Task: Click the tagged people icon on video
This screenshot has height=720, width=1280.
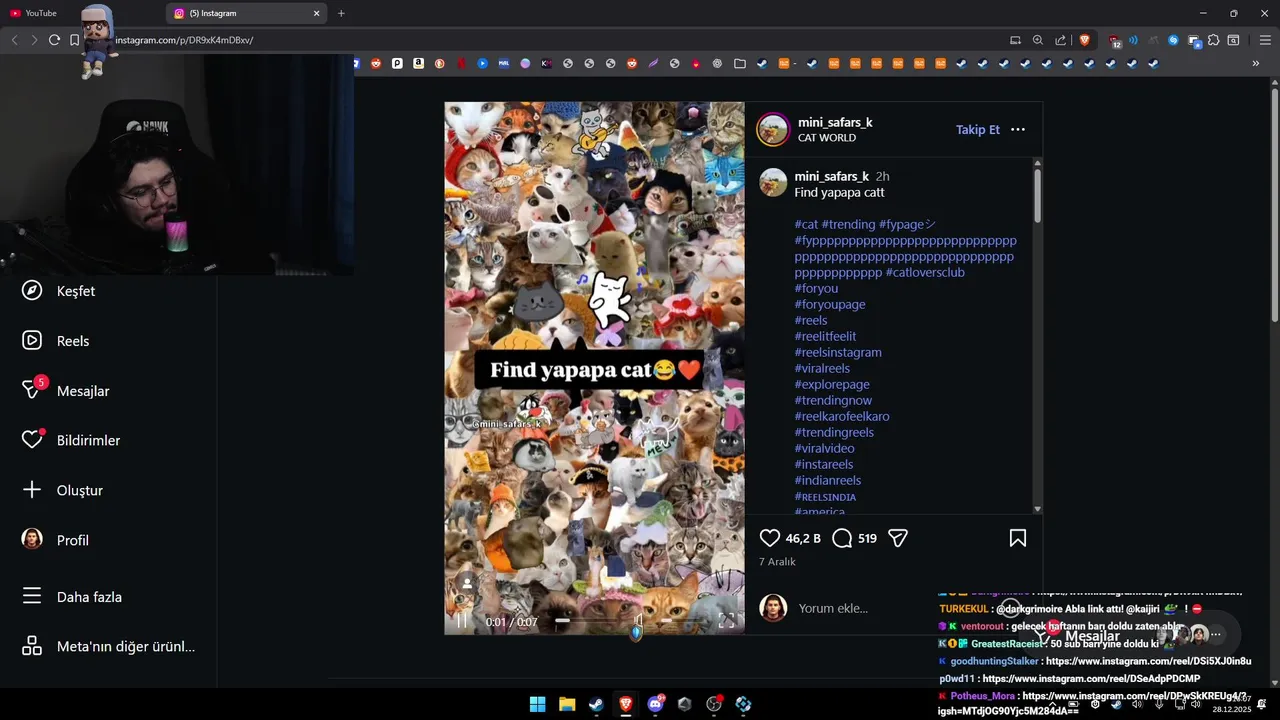Action: point(466,582)
